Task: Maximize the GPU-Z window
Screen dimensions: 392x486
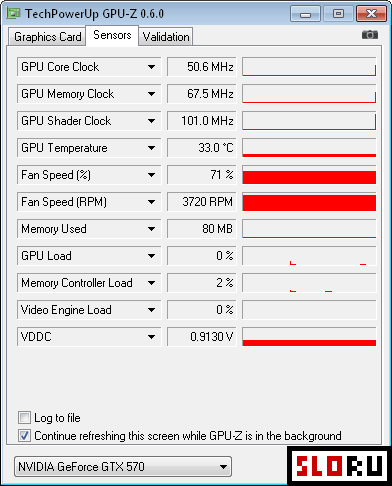Action: [x=338, y=14]
